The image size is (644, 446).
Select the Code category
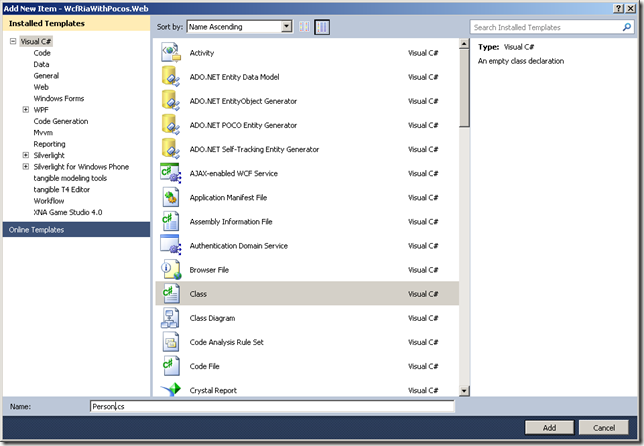(x=42, y=53)
